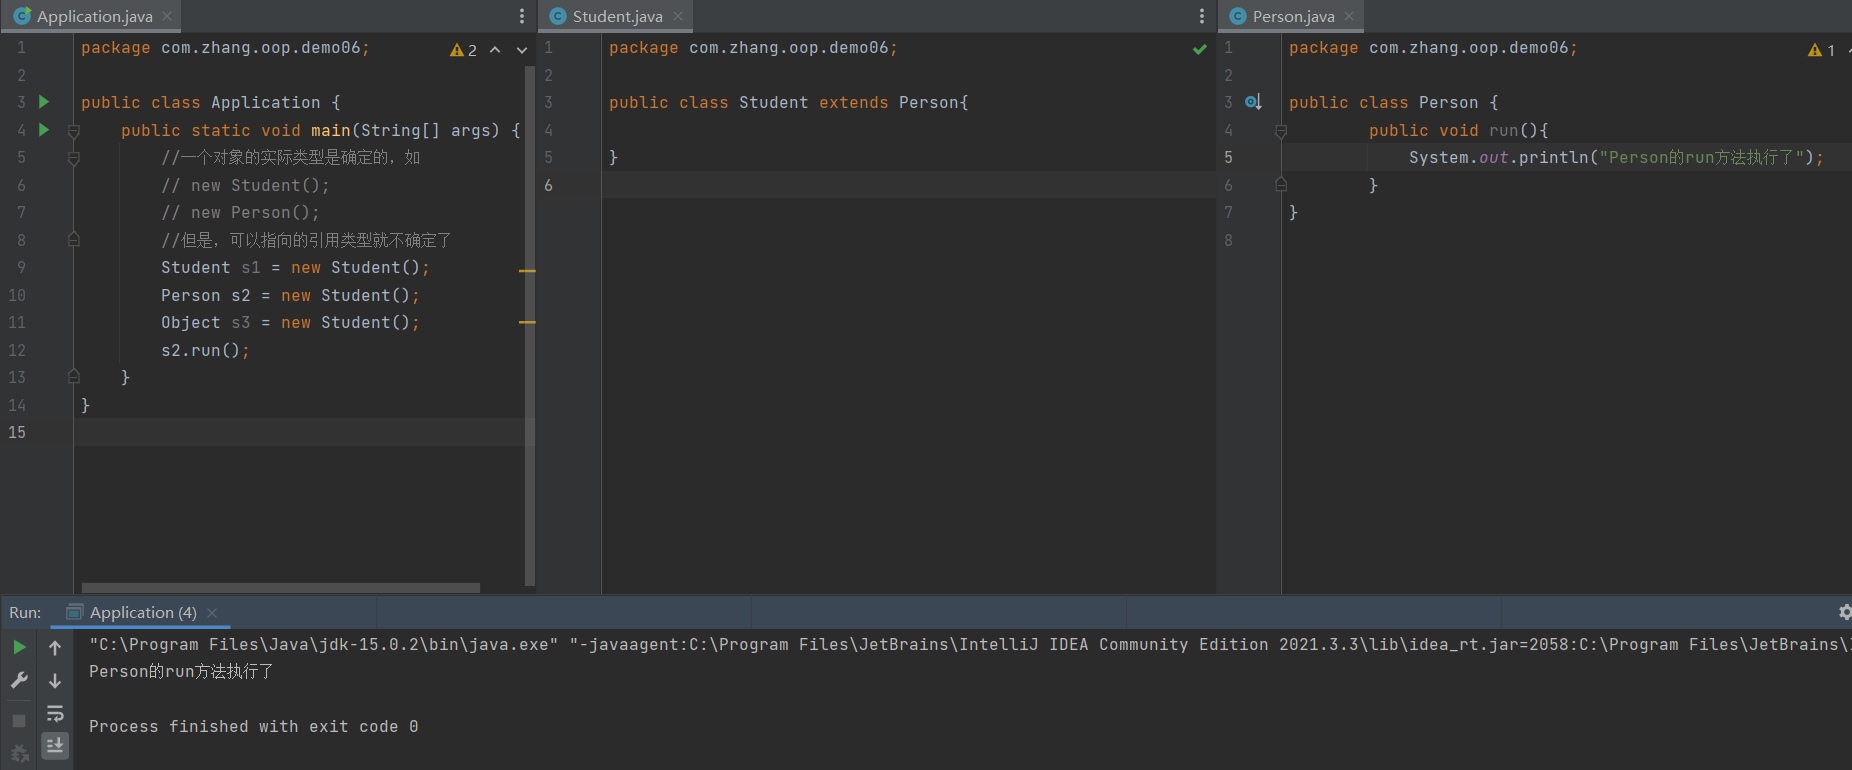Close the Application.java tab

(x=167, y=16)
